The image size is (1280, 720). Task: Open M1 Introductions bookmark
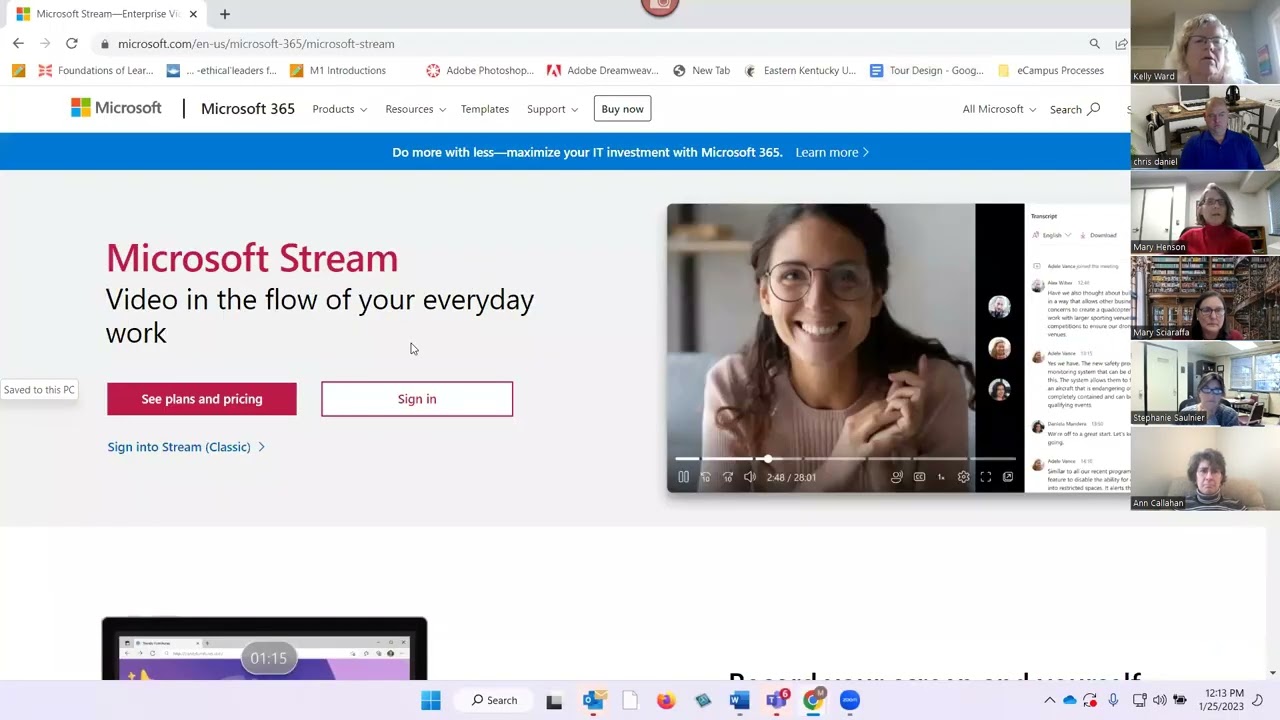click(337, 71)
